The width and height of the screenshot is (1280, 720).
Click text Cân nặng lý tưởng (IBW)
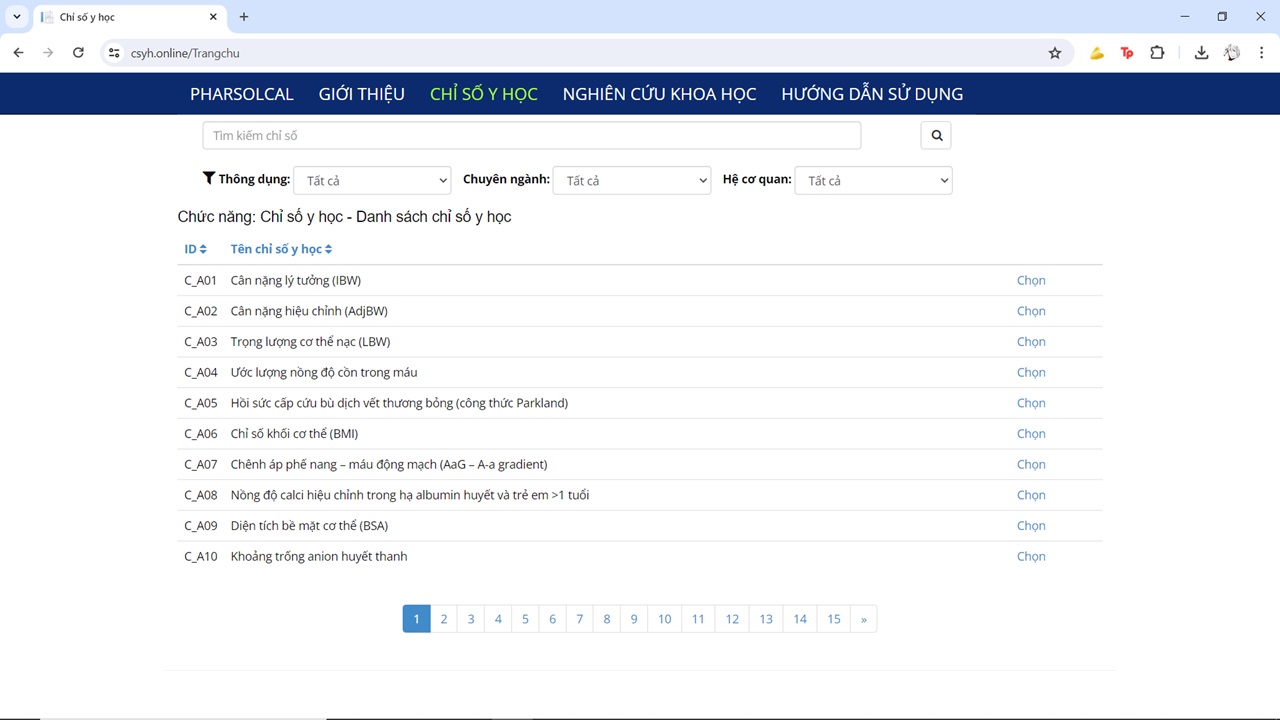coord(296,280)
